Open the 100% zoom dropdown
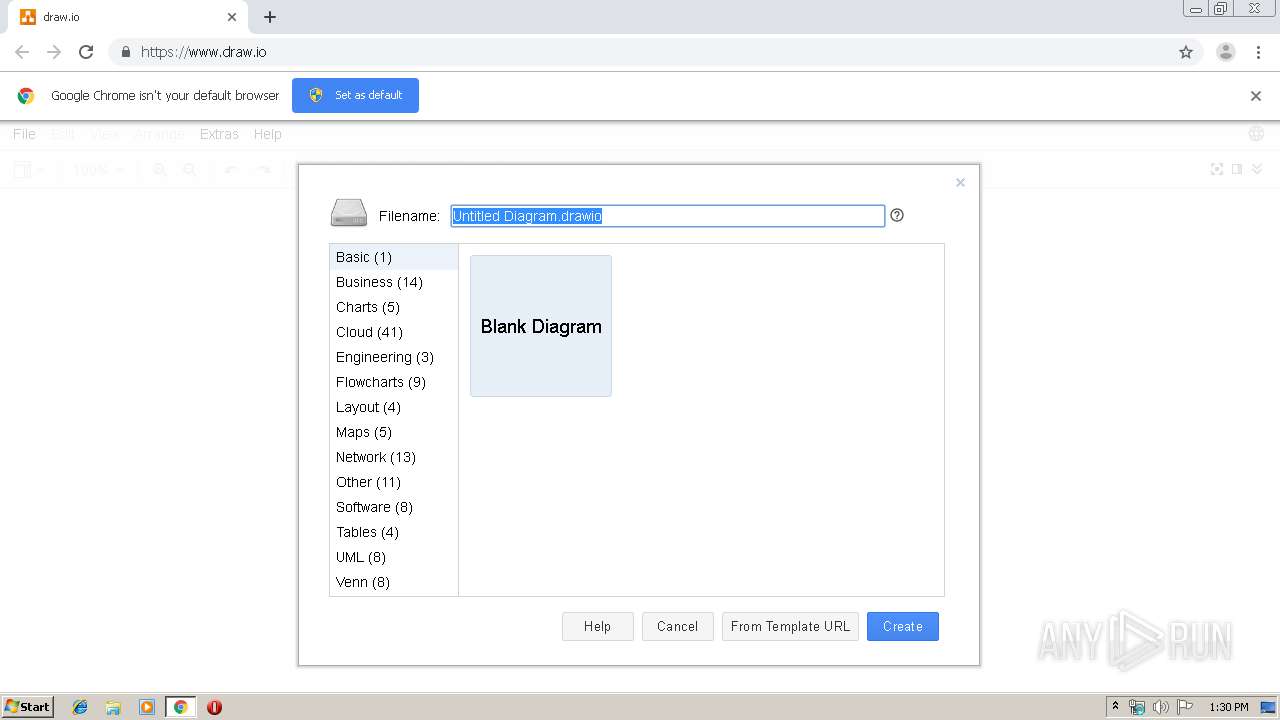This screenshot has height=720, width=1280. click(98, 170)
